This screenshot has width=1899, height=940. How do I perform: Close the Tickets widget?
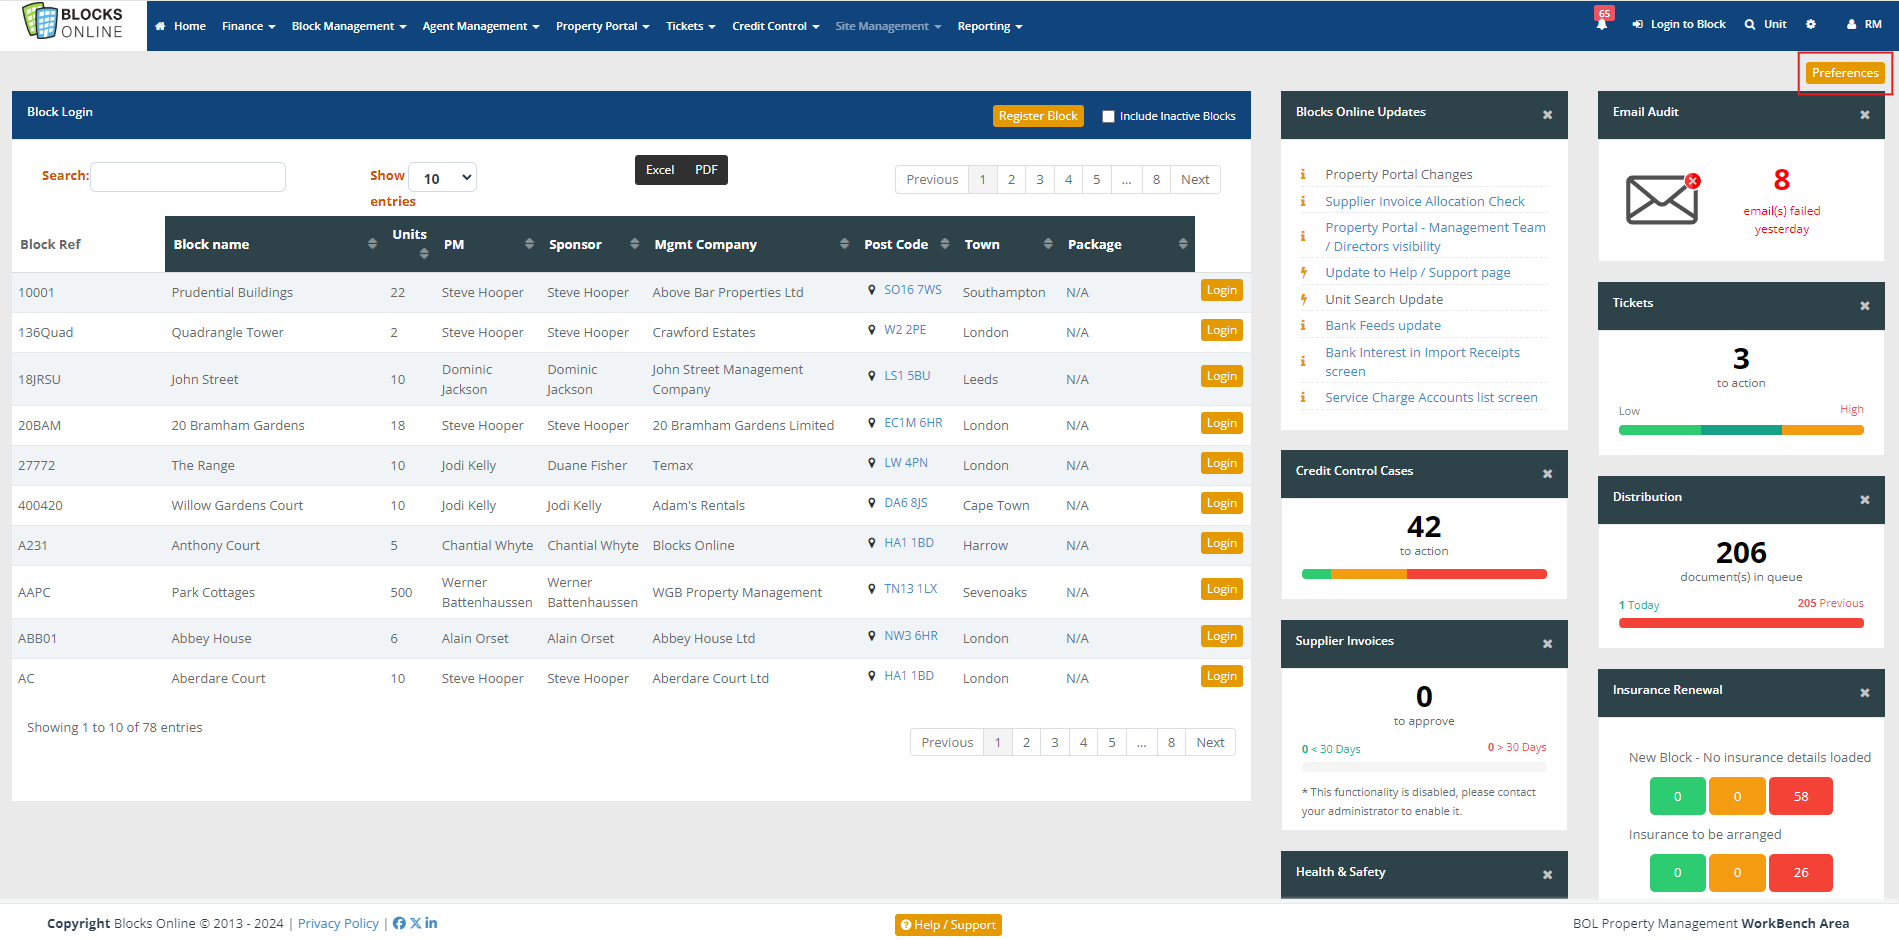coord(1864,306)
